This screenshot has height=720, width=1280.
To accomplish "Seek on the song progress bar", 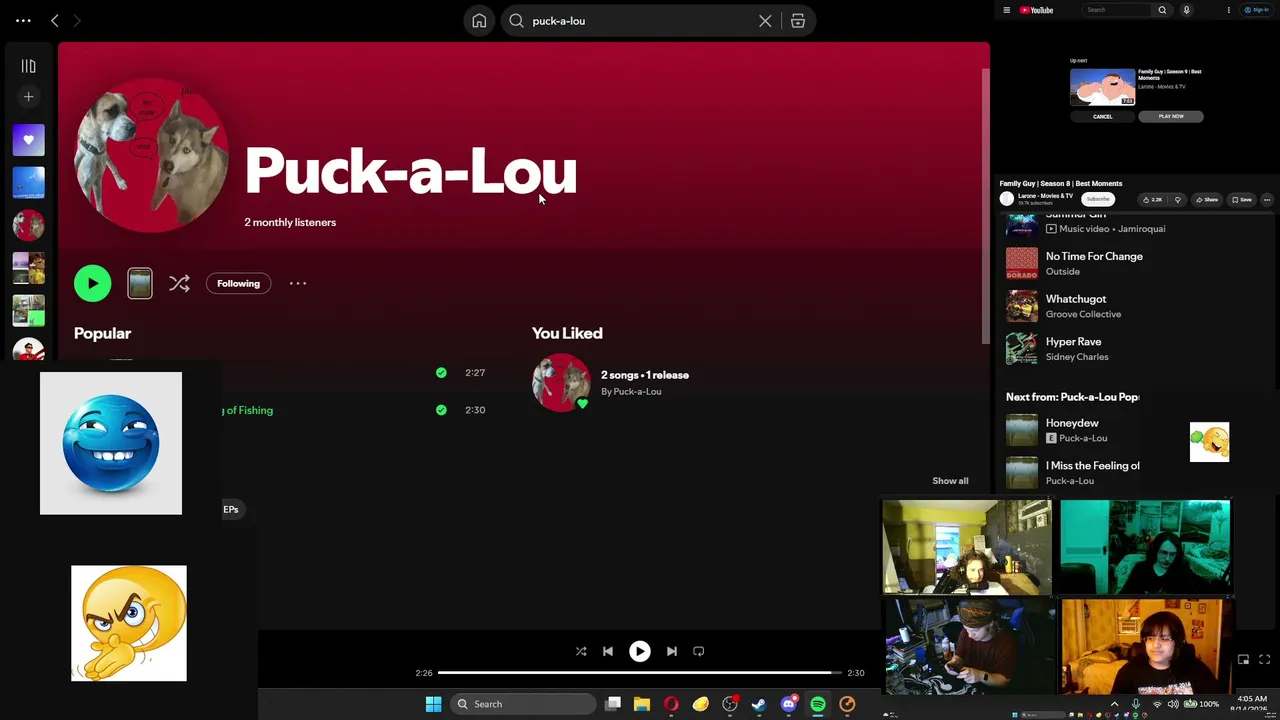I will 640,673.
